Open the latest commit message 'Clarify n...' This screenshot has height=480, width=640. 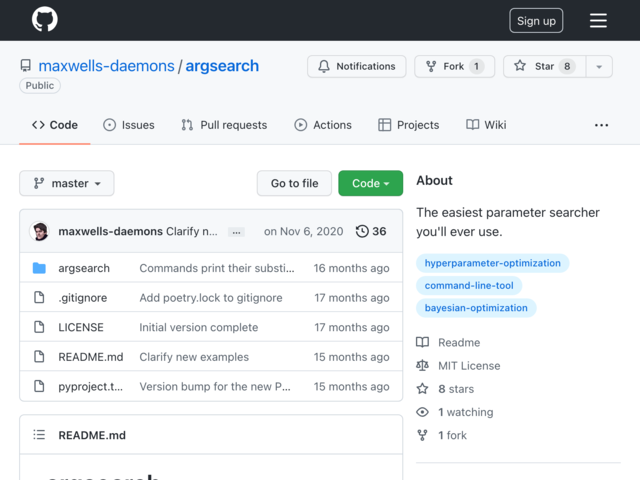[192, 231]
